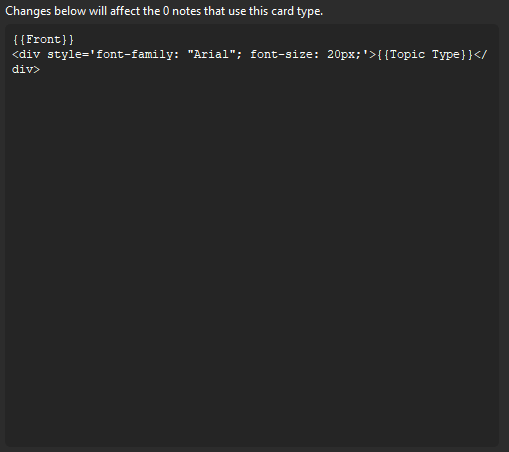Click the closing braces after "Topic Type"
The width and height of the screenshot is (509, 452).
(466, 54)
